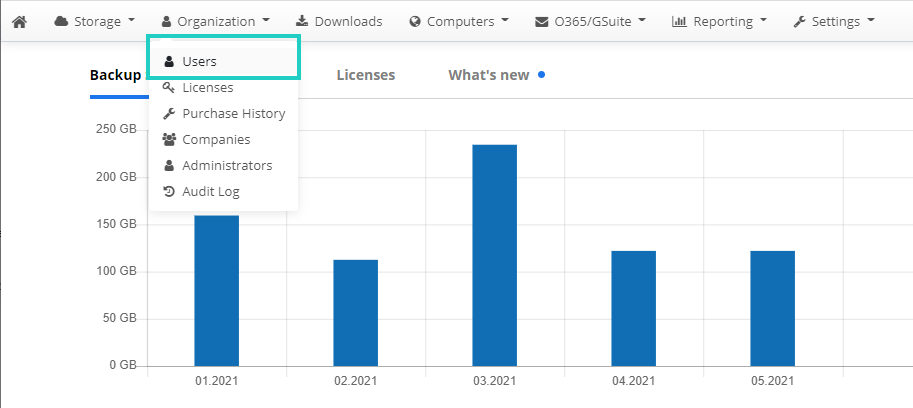Open Purchase History menu entry
This screenshot has height=408, width=913.
(223, 113)
